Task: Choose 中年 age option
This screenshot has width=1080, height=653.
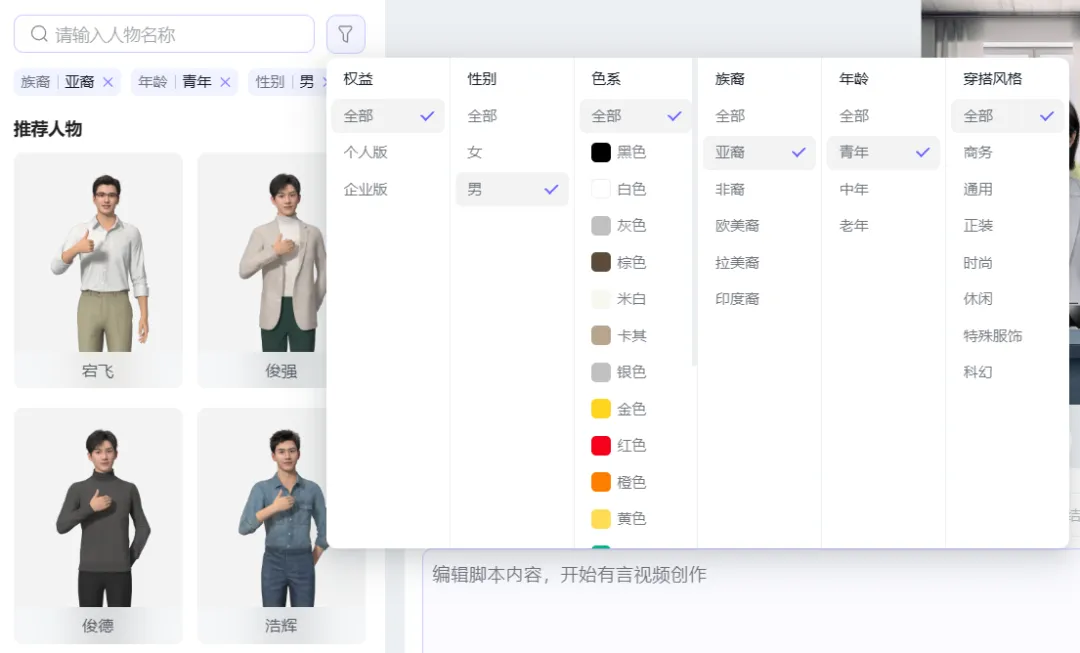Action: 854,189
